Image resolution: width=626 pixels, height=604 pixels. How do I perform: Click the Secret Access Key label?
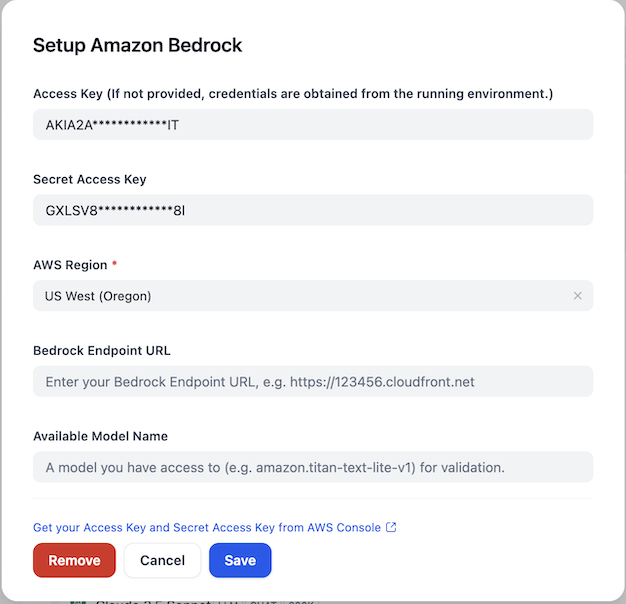tap(90, 179)
